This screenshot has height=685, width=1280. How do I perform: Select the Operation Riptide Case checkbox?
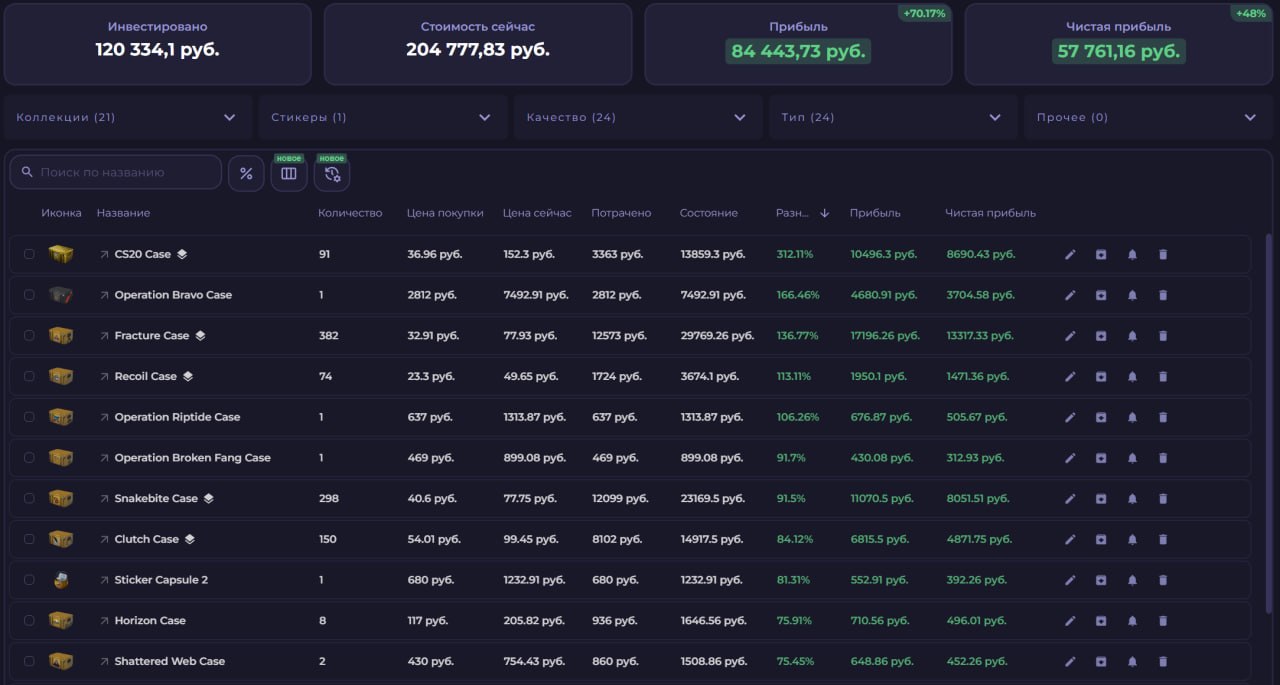(29, 417)
